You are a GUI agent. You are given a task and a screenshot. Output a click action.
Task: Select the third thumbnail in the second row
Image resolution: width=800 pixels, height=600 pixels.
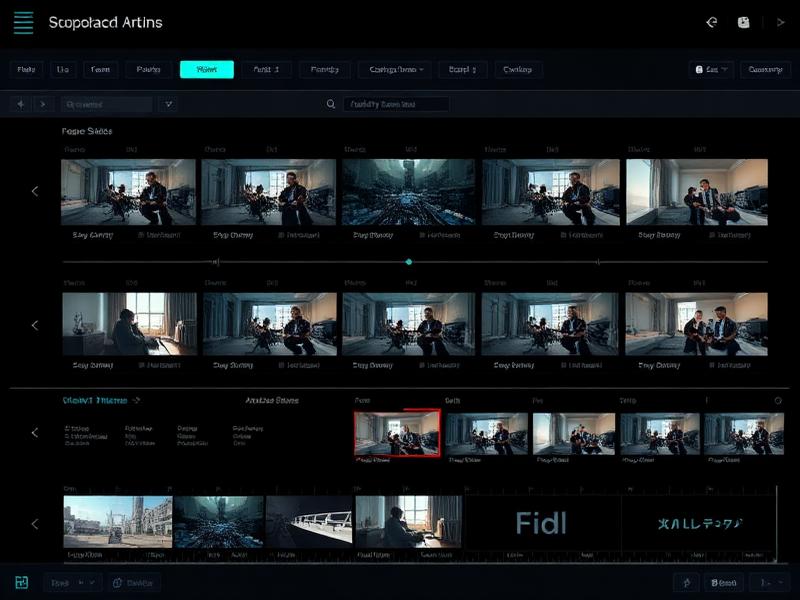(408, 324)
